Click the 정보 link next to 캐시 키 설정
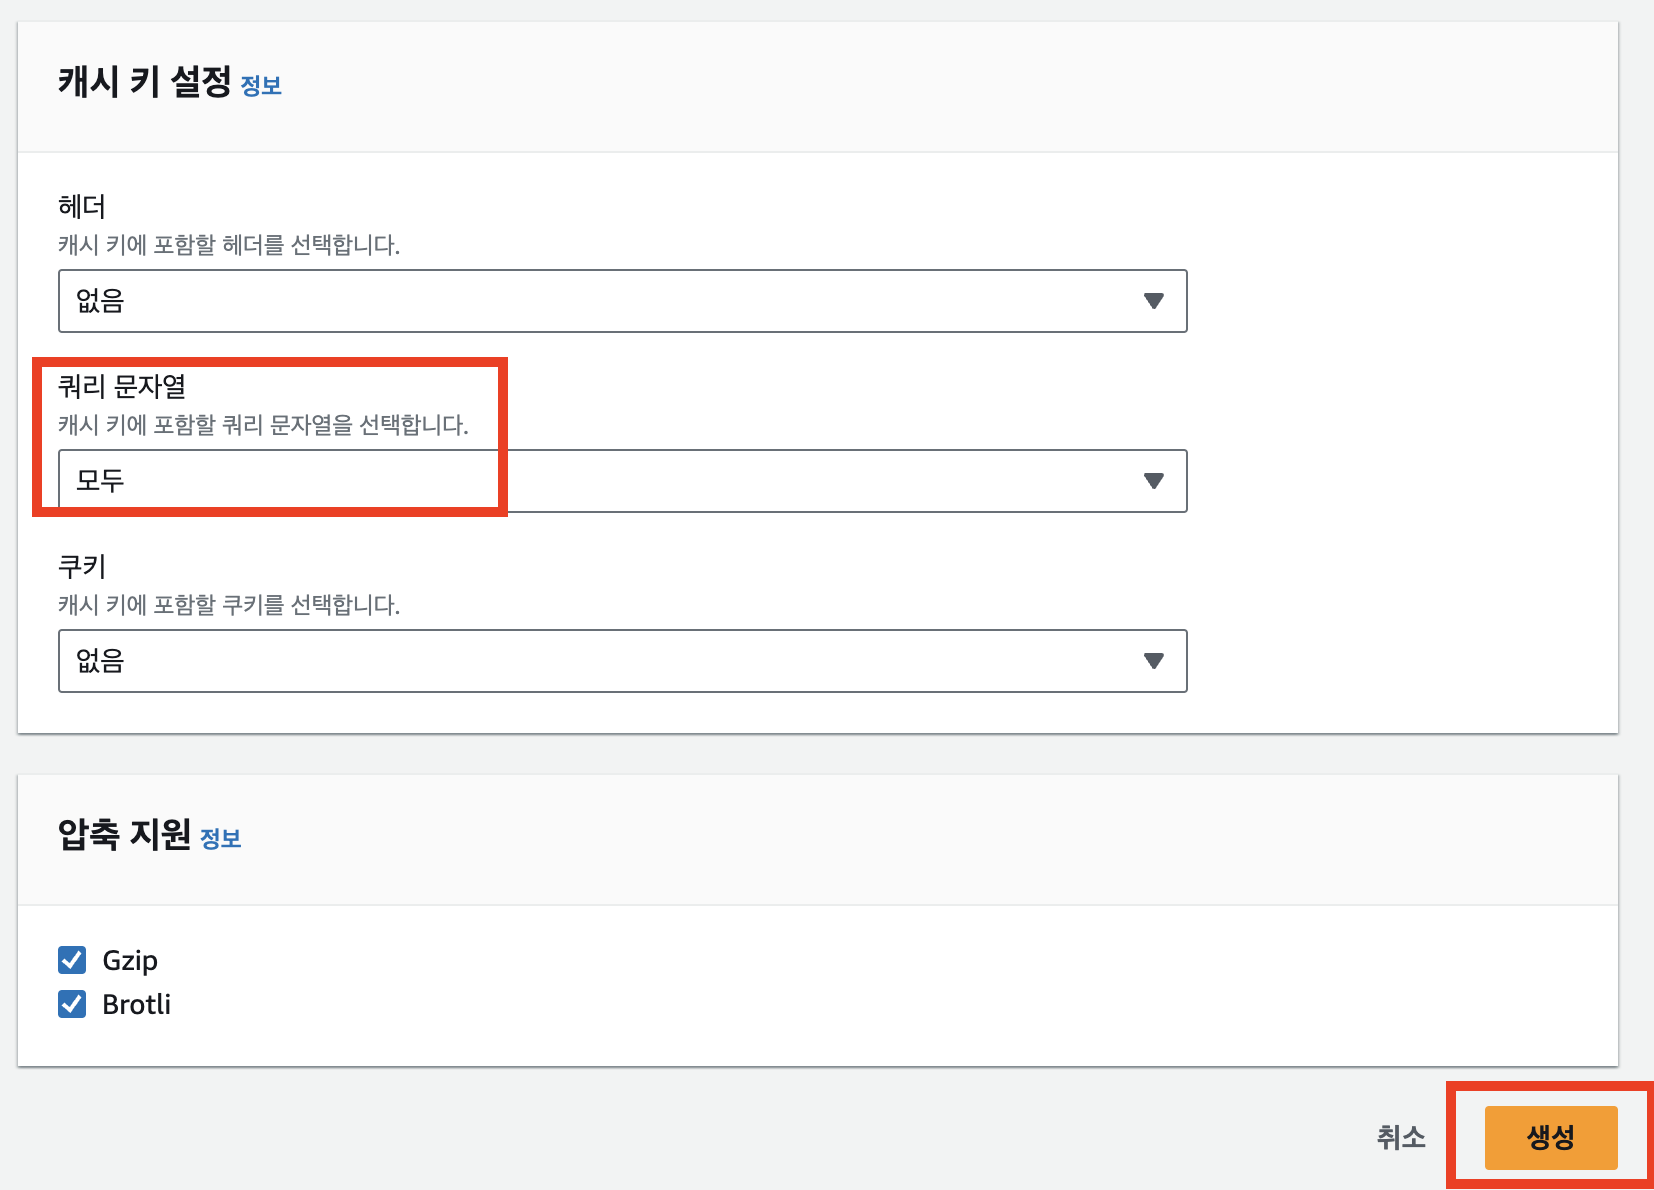Screen dimensions: 1654x1190 point(261,86)
